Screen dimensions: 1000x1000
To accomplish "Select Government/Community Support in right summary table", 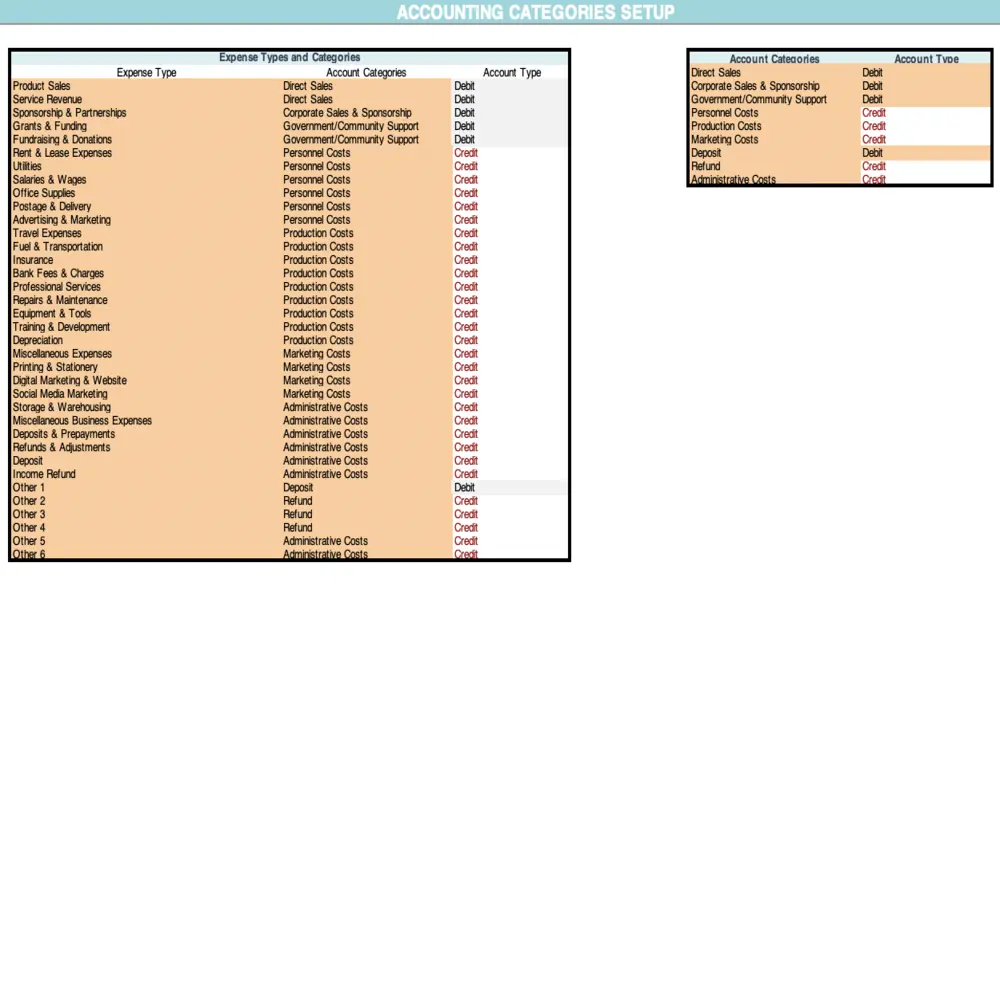I will (x=759, y=100).
